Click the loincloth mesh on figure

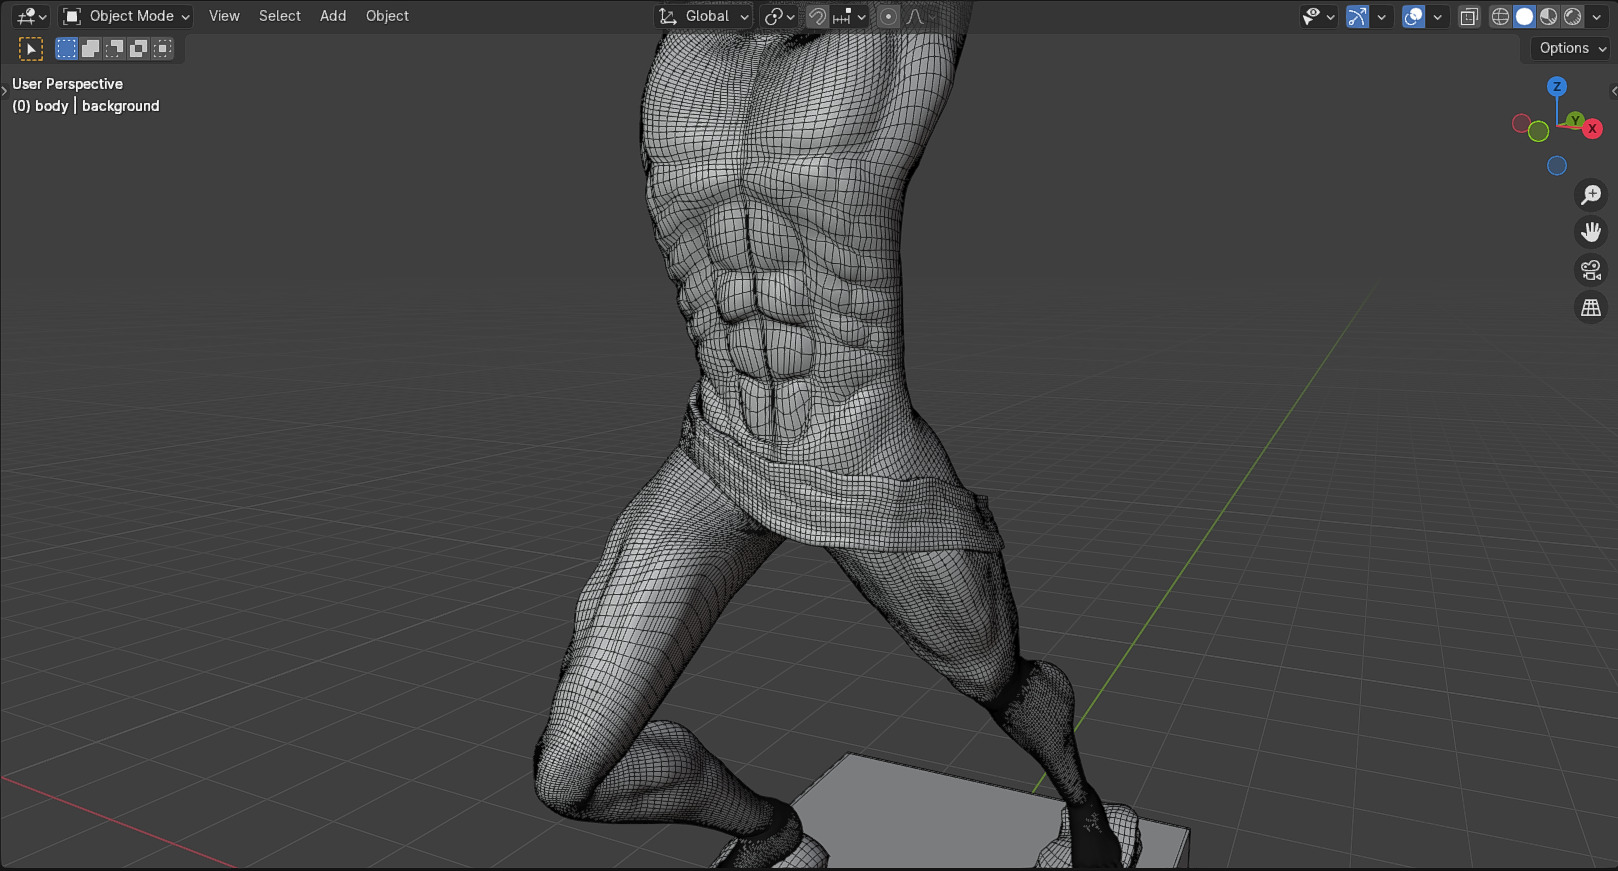pos(850,500)
